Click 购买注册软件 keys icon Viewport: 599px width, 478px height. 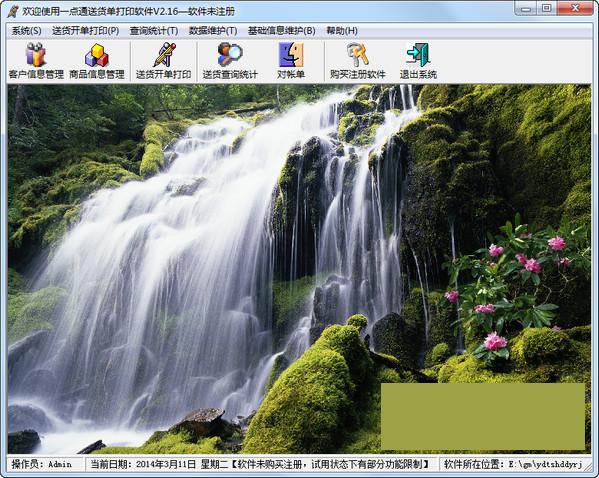tap(358, 61)
